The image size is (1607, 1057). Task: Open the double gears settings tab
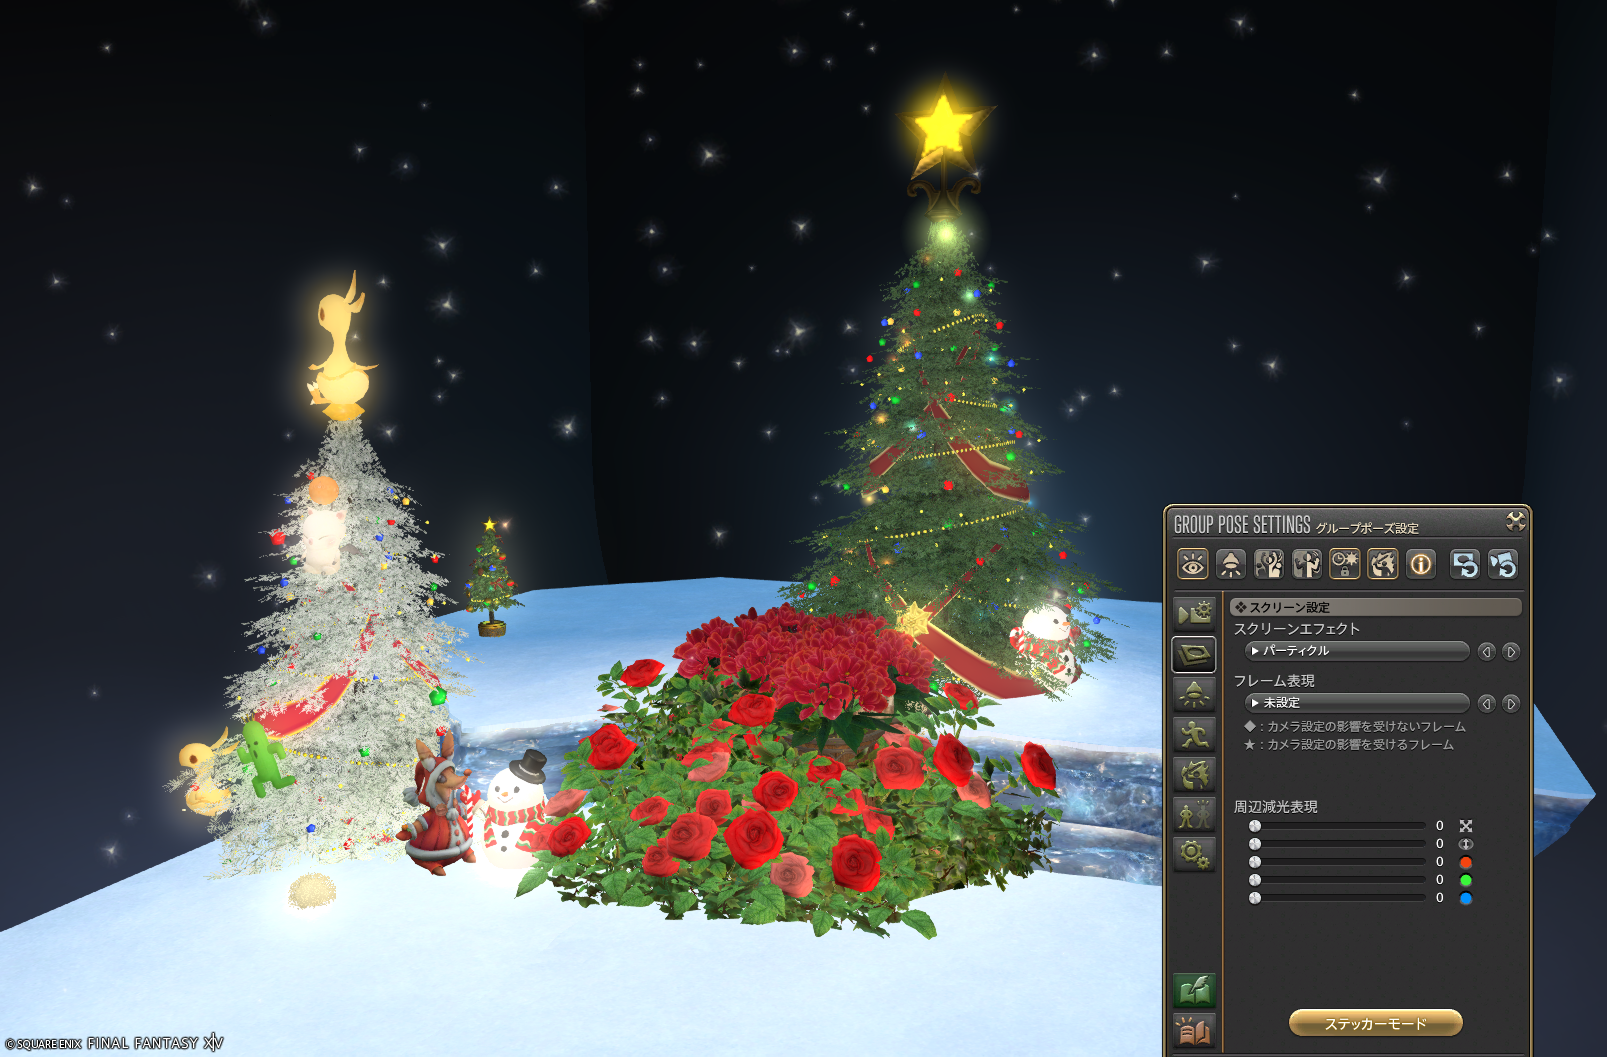click(x=1194, y=854)
